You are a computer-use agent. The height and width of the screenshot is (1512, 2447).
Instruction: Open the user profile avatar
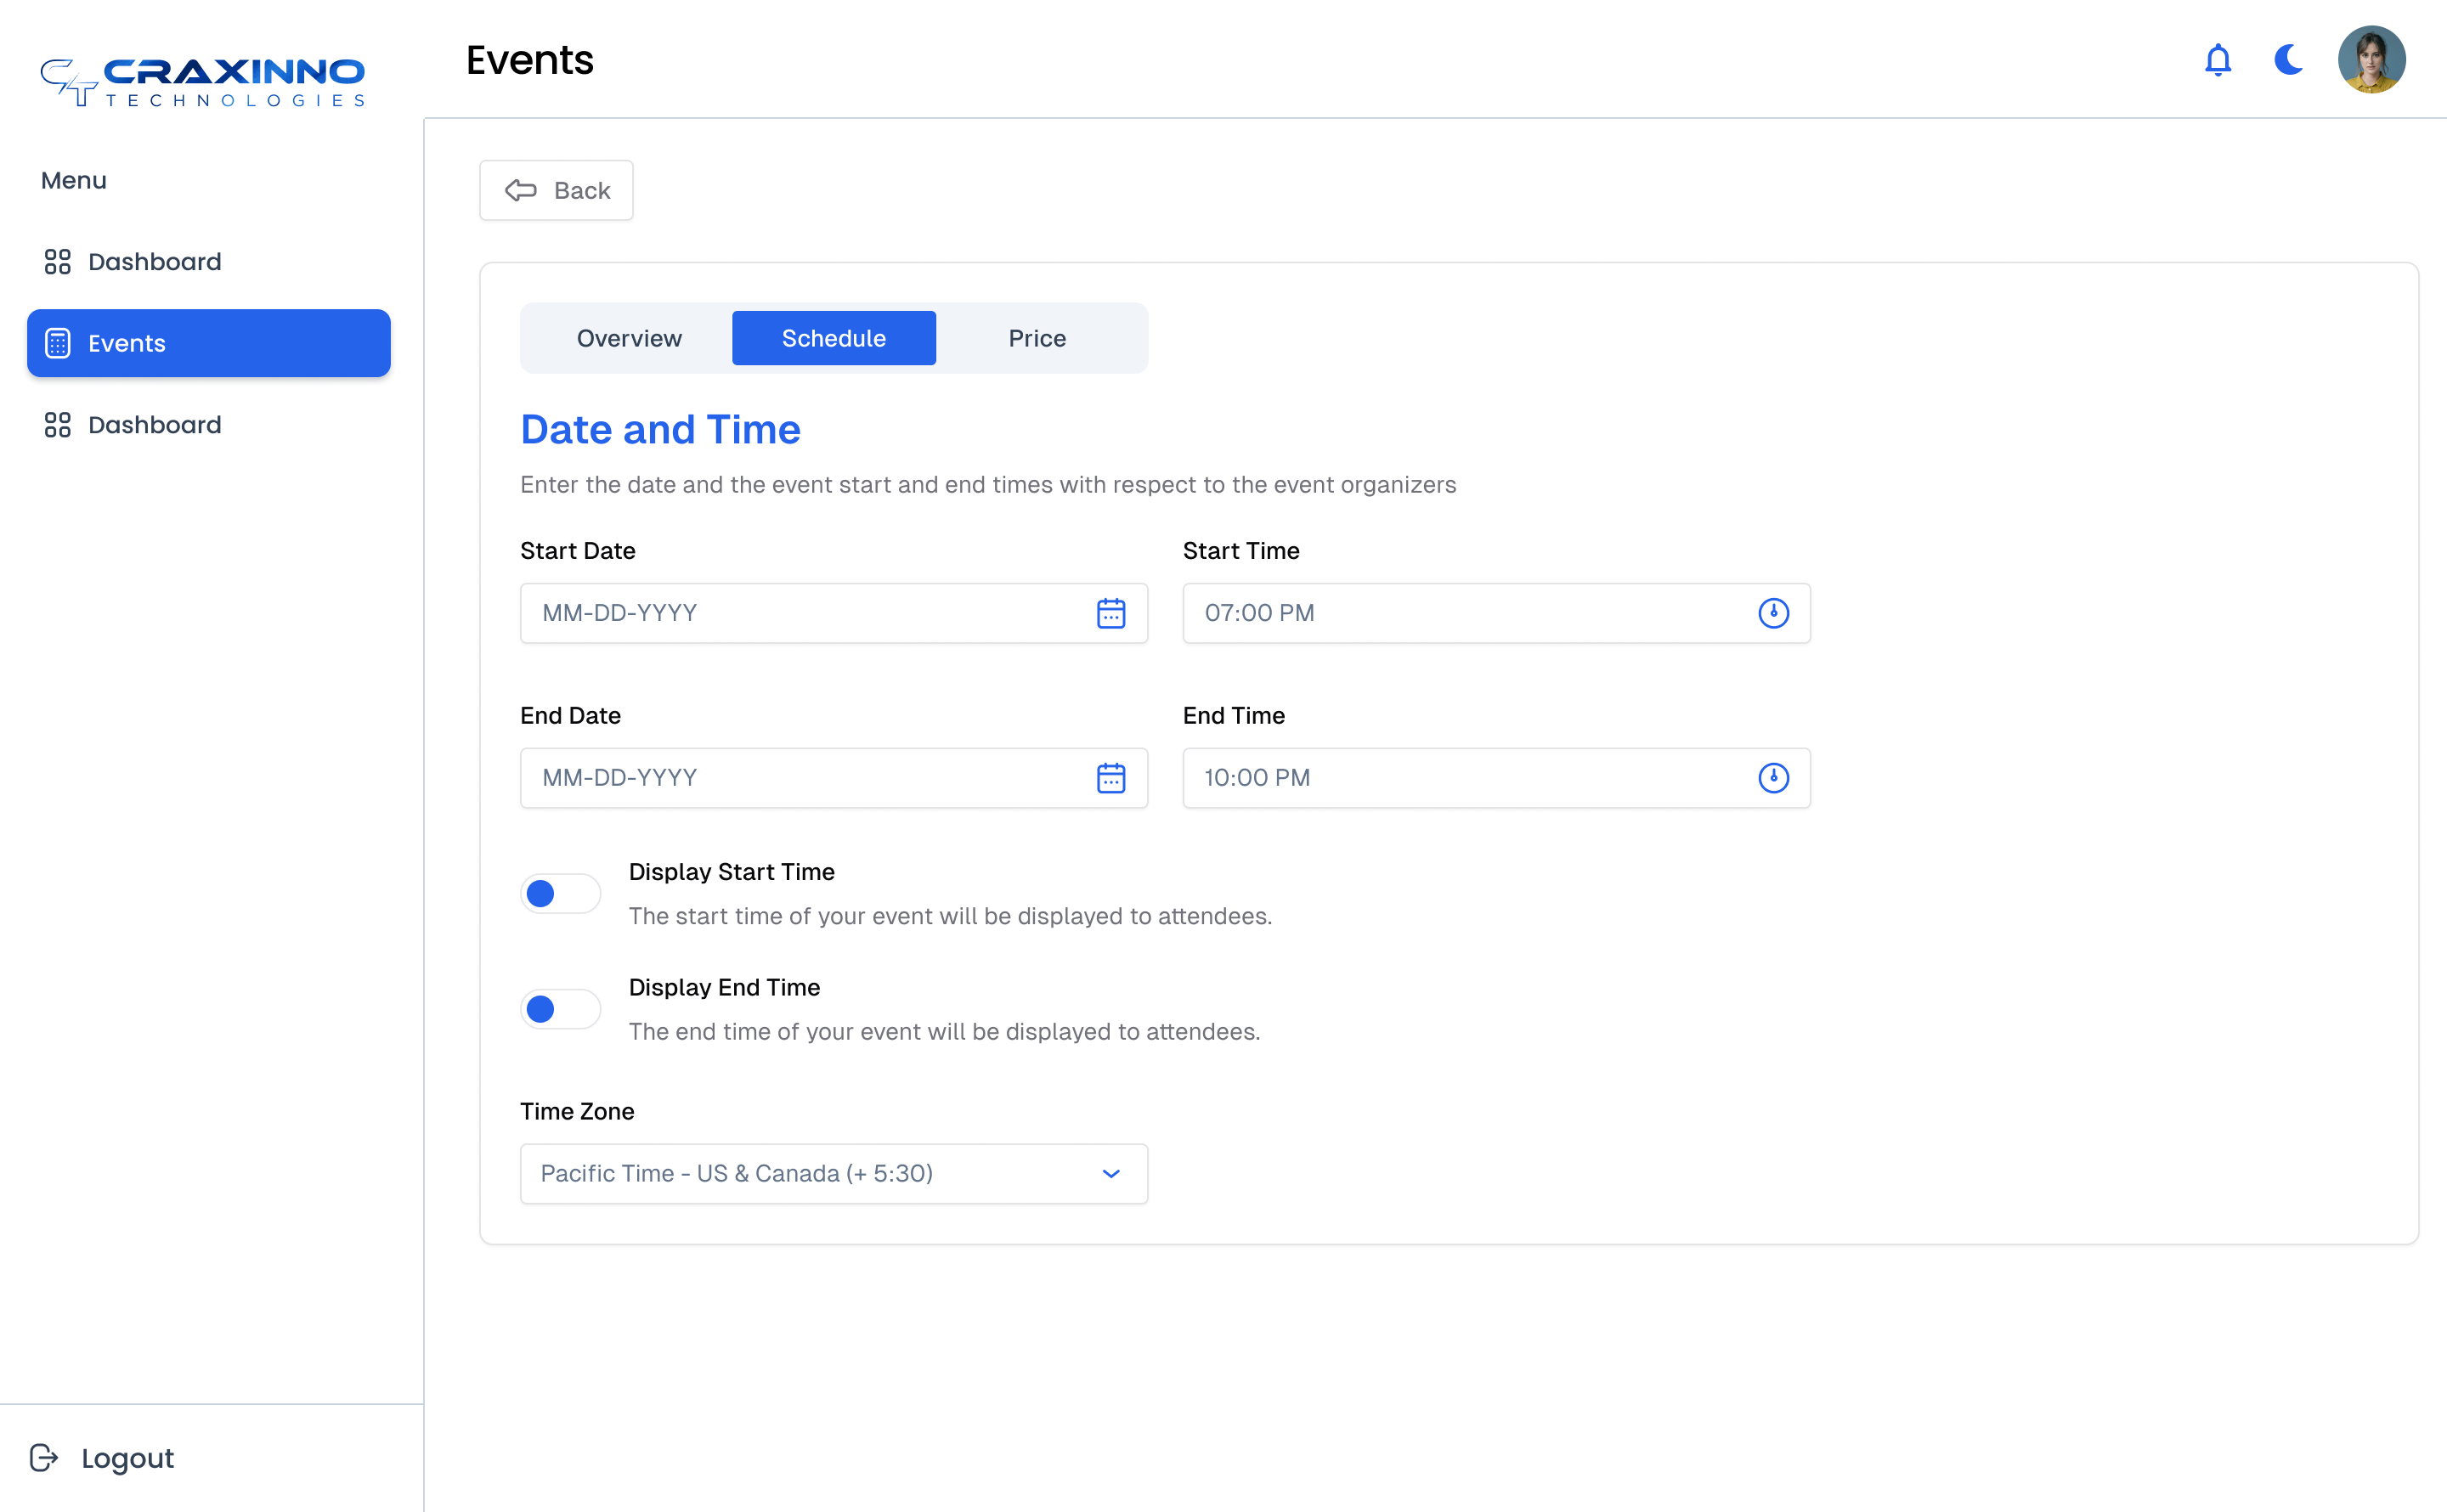click(x=2371, y=60)
